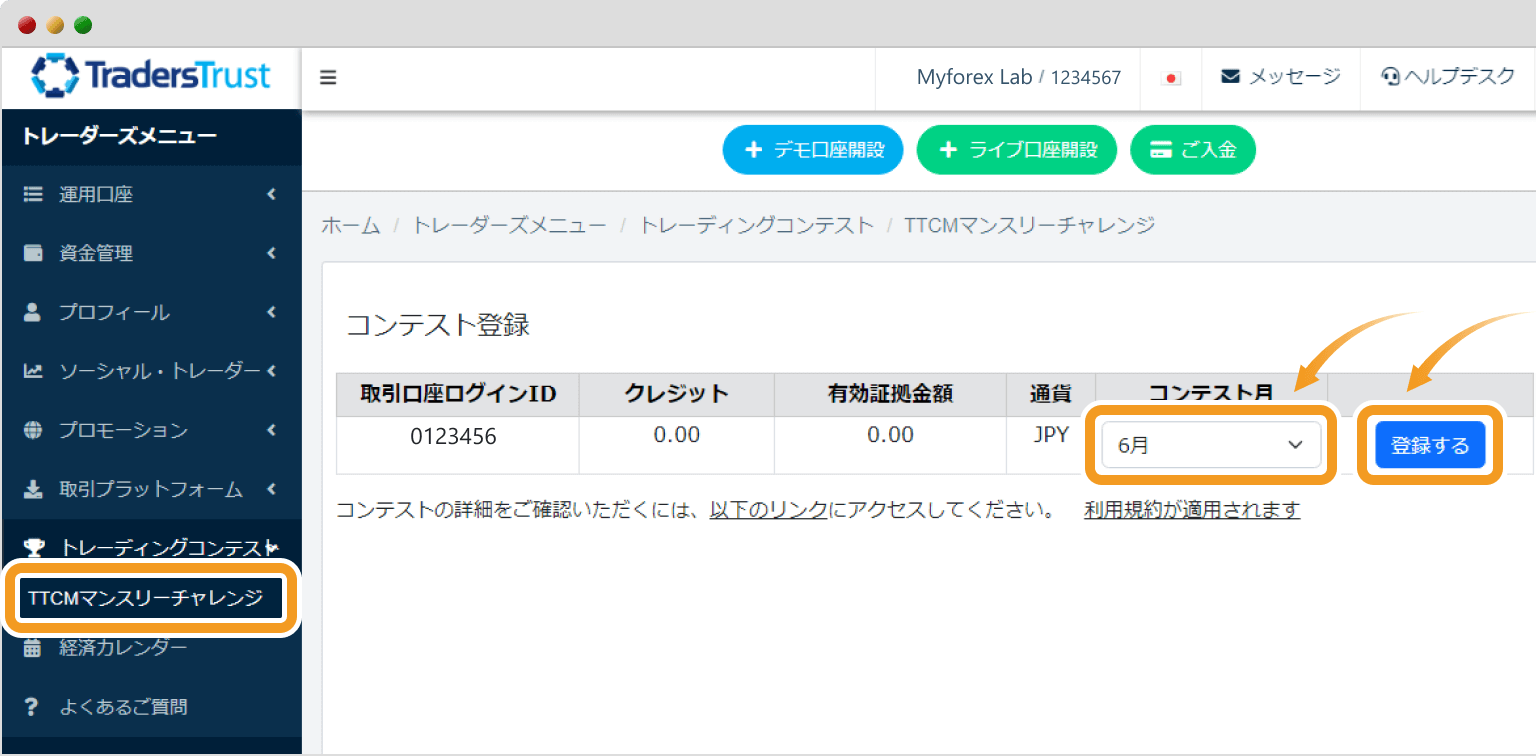The width and height of the screenshot is (1536, 756).
Task: Select TTCMマンスリーチャレンジ in the sidebar
Action: click(x=151, y=598)
